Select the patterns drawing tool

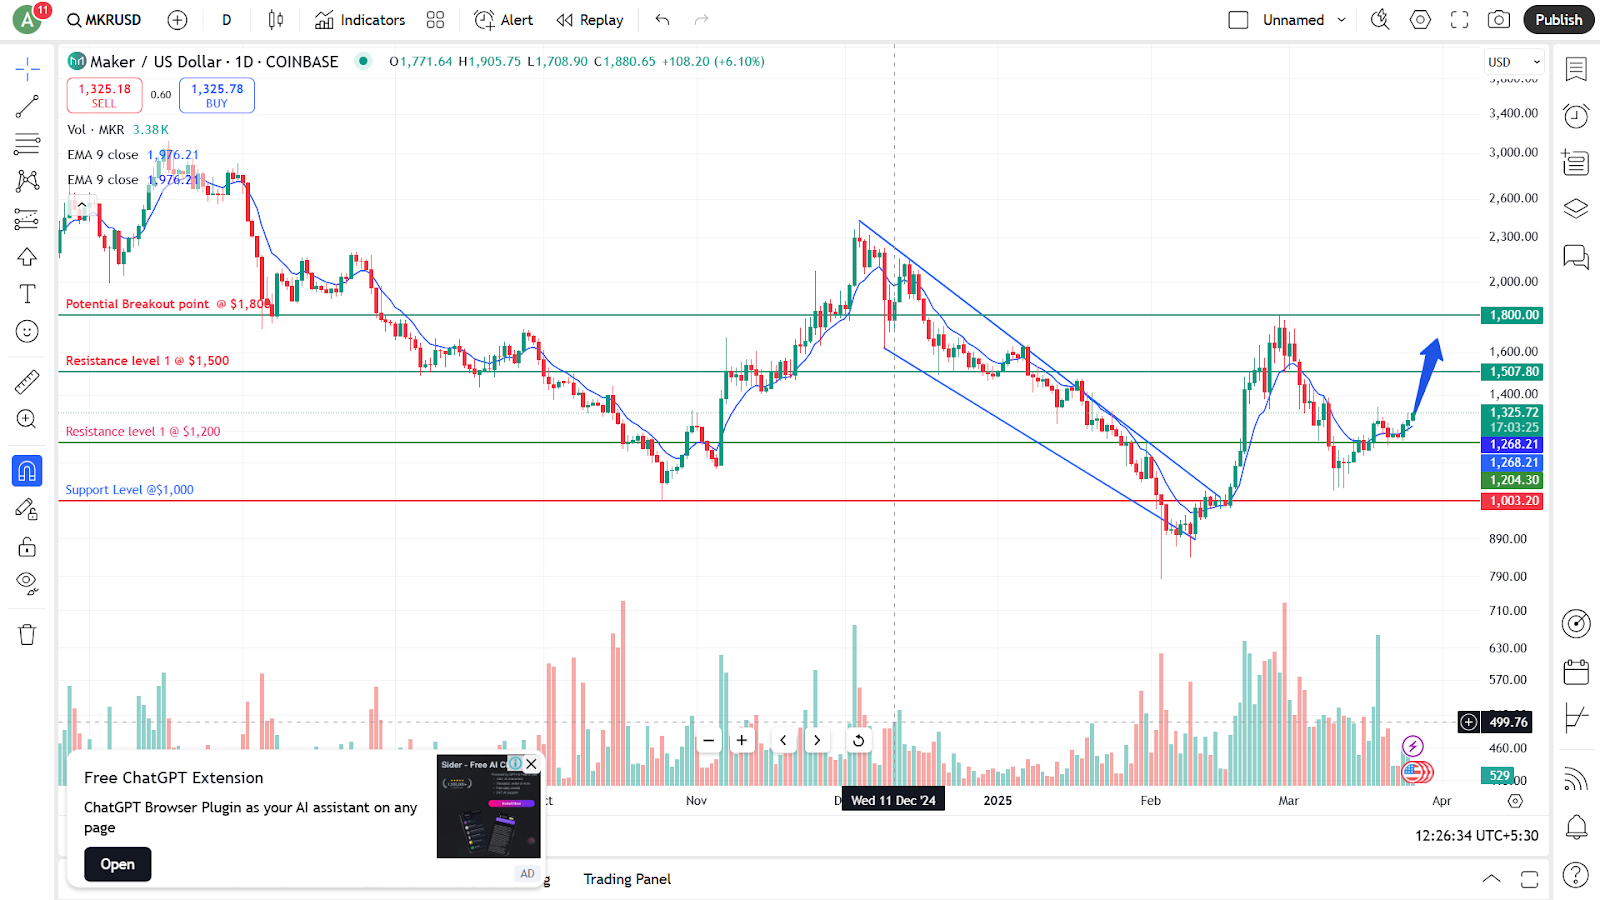(27, 181)
